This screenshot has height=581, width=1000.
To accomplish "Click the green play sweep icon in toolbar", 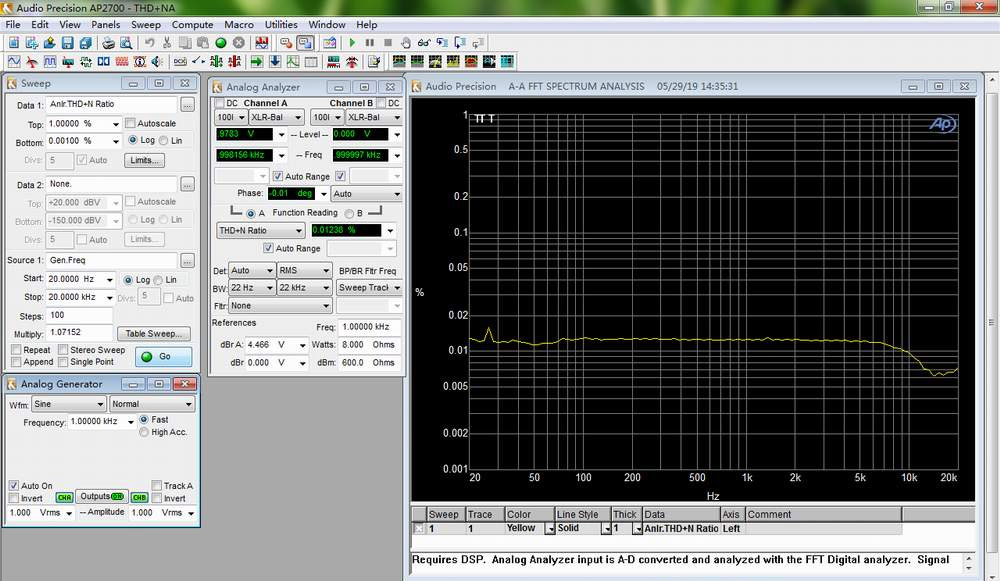I will click(x=352, y=43).
